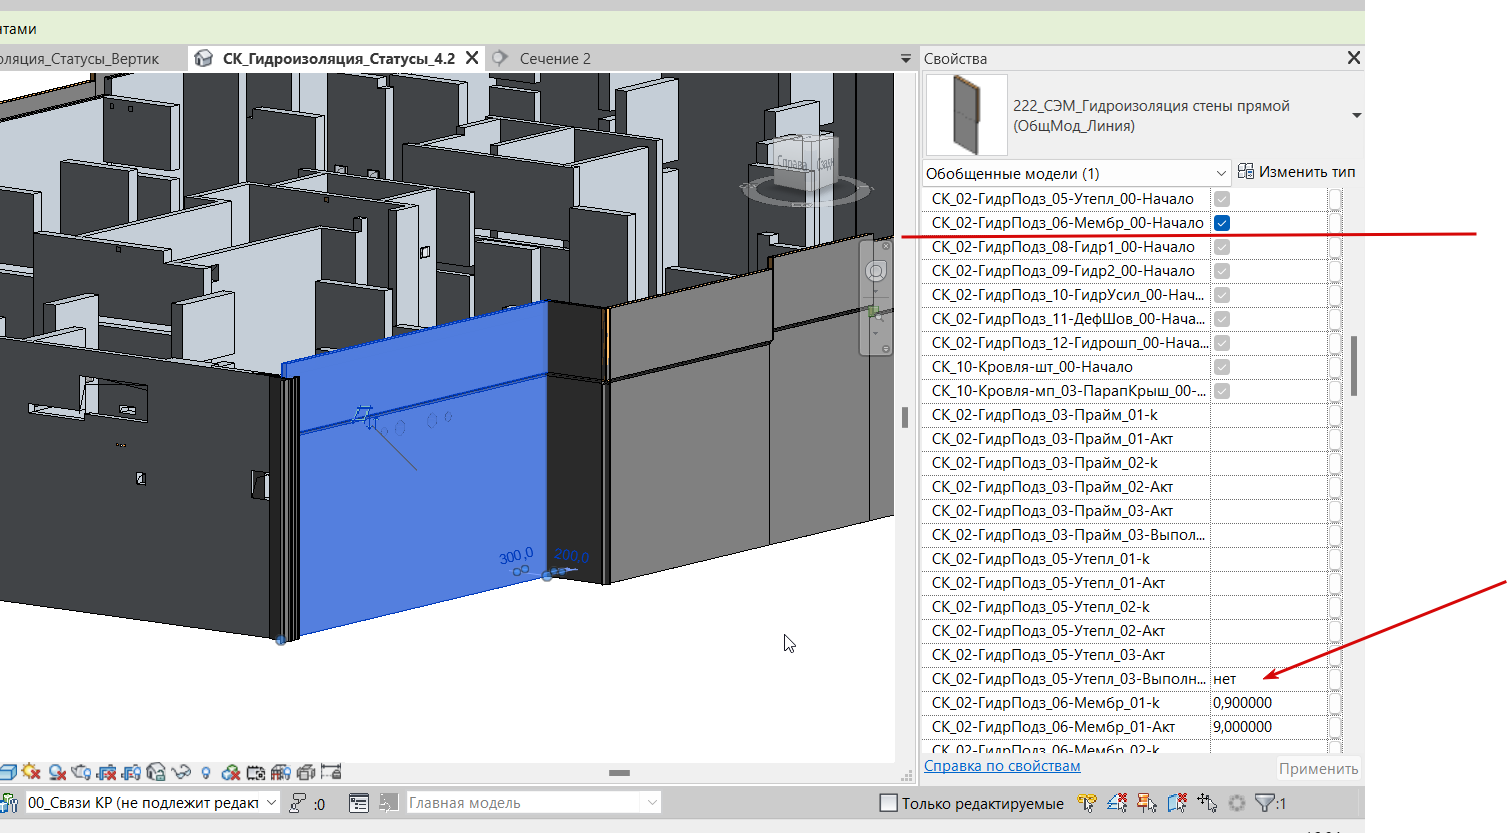Open the Справка по свойствам link

[x=1002, y=766]
